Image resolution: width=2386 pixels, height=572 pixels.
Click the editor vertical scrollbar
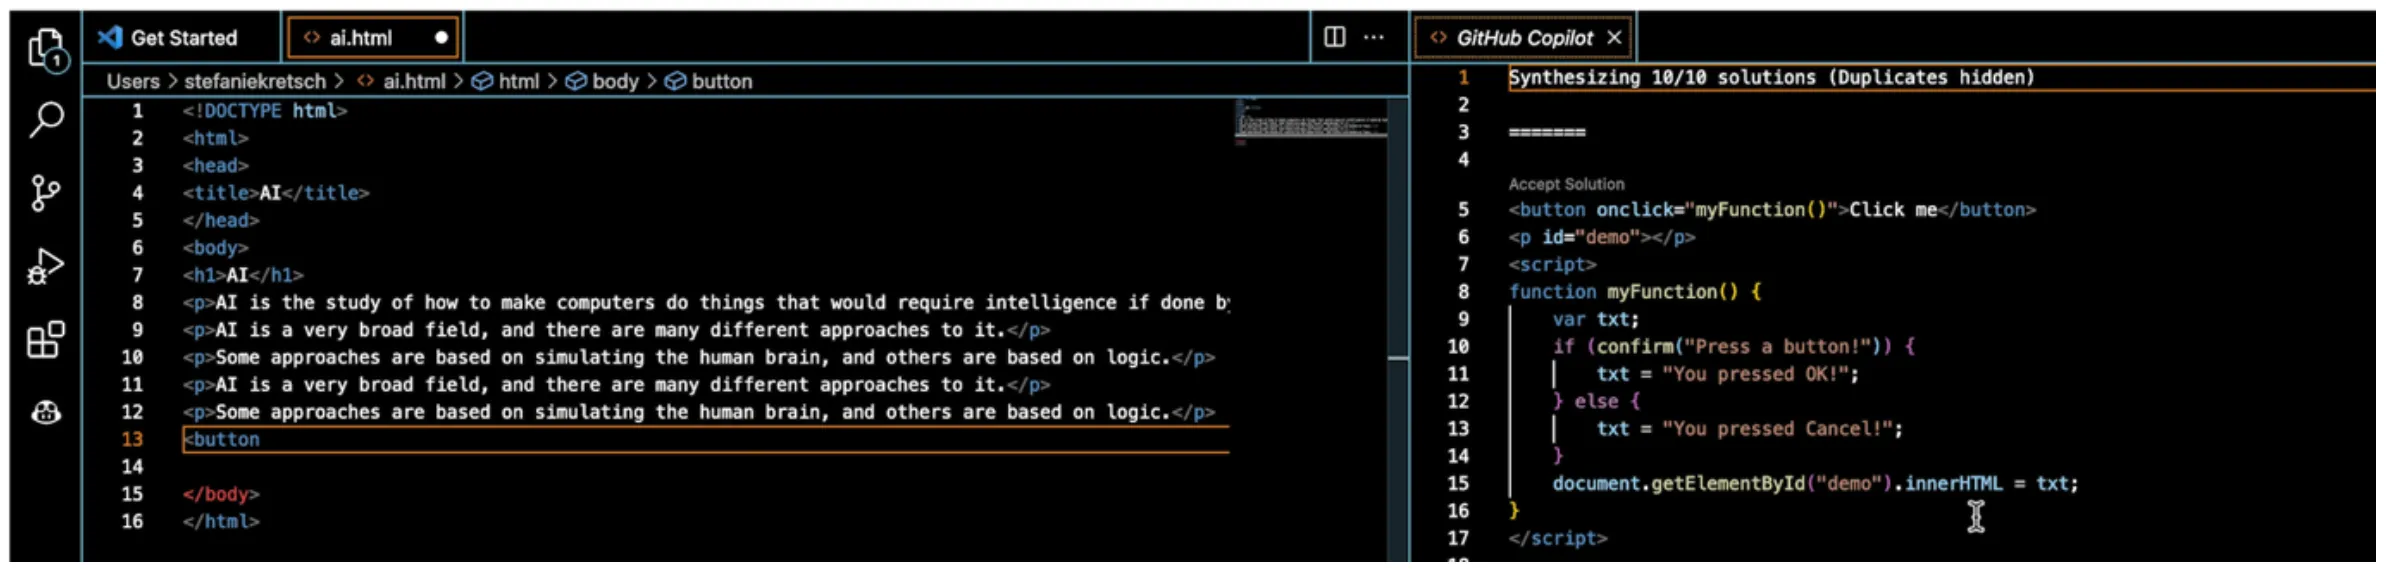pos(1398,330)
